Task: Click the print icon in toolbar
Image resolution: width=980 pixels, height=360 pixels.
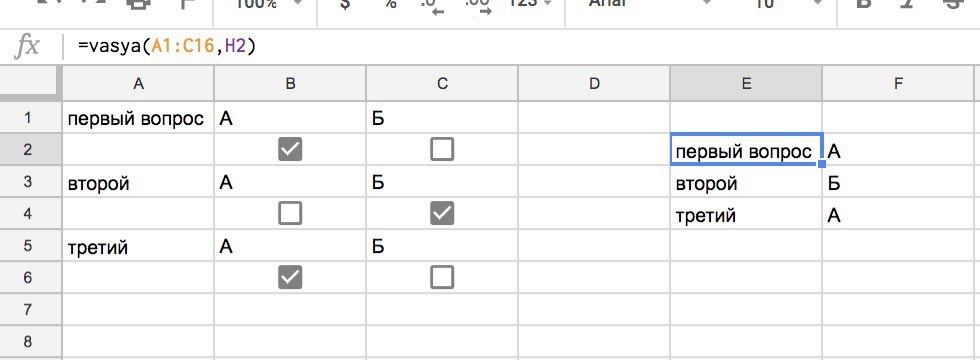Action: click(139, 4)
